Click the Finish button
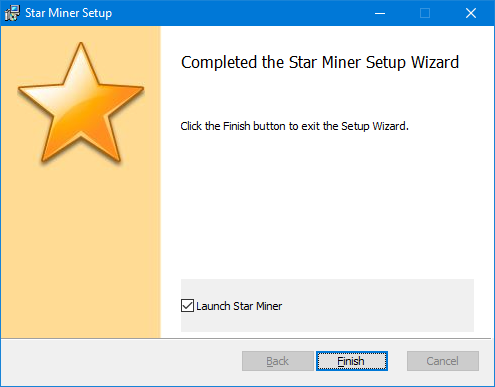Screen dimensions: 495x387 (x=352, y=361)
